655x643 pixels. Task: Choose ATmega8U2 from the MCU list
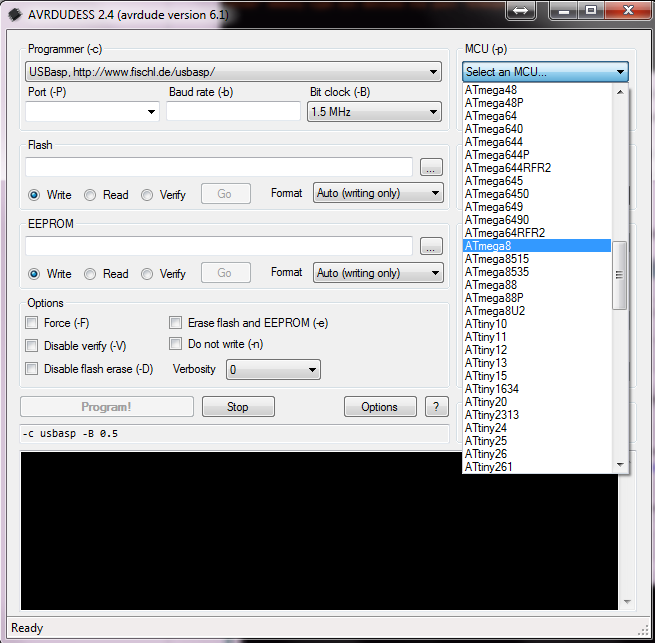pos(537,311)
